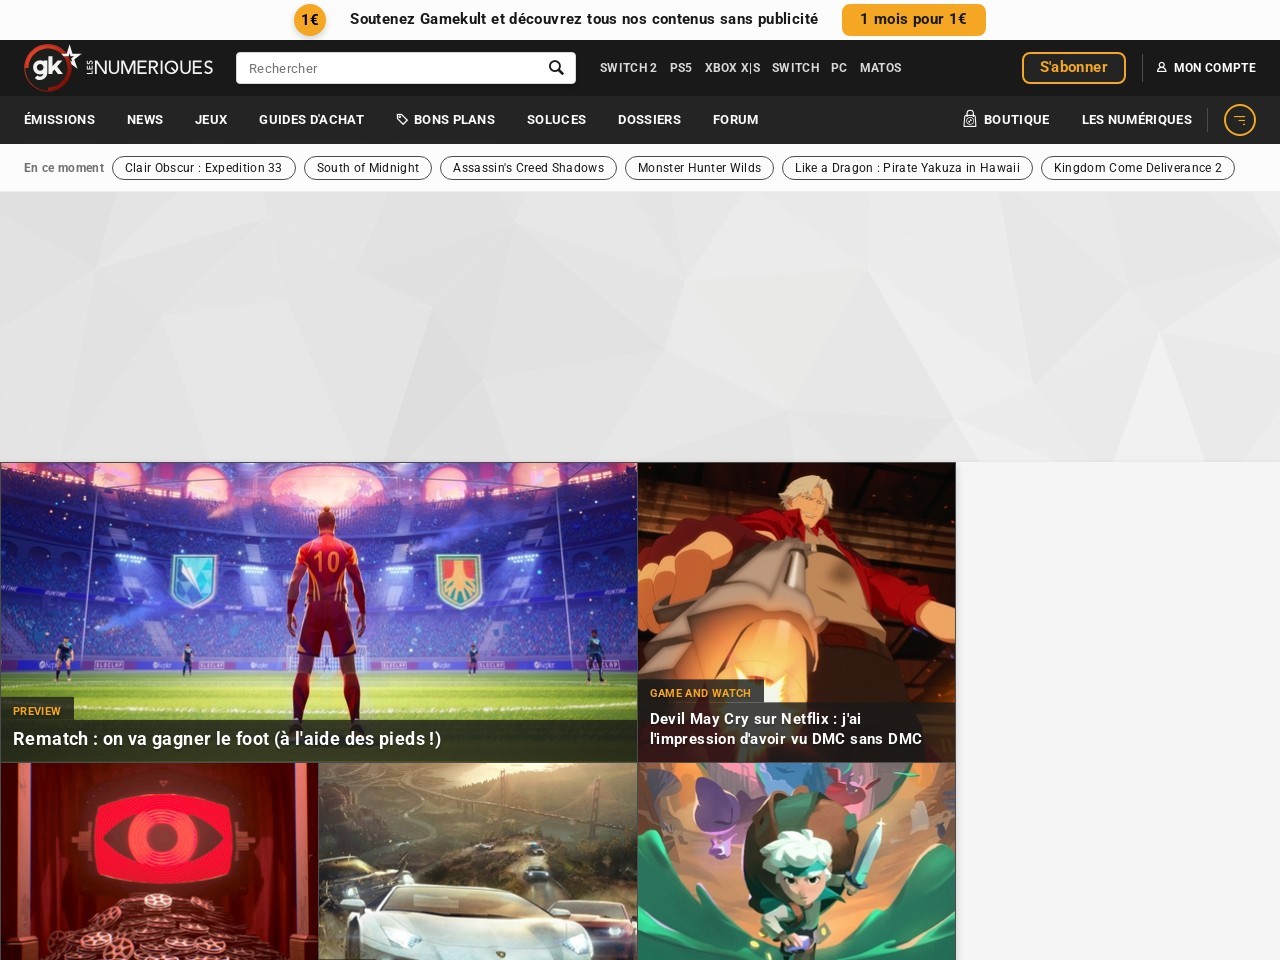Click the S'abonner button
Image resolution: width=1280 pixels, height=960 pixels.
(x=1074, y=68)
